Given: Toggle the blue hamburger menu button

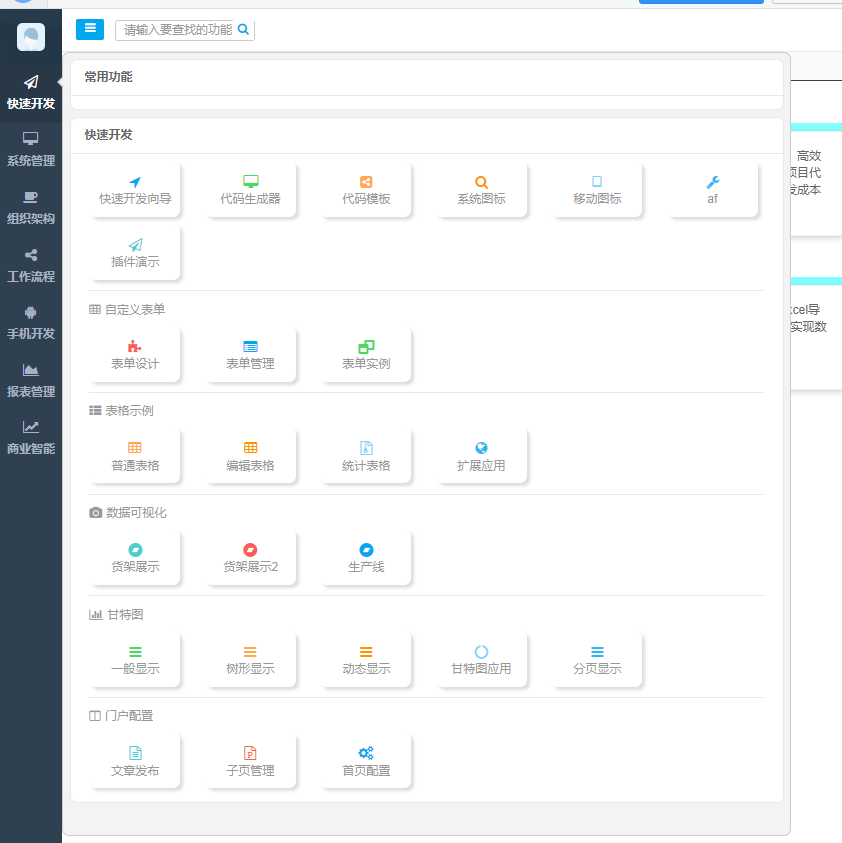Looking at the screenshot, I should click(90, 29).
